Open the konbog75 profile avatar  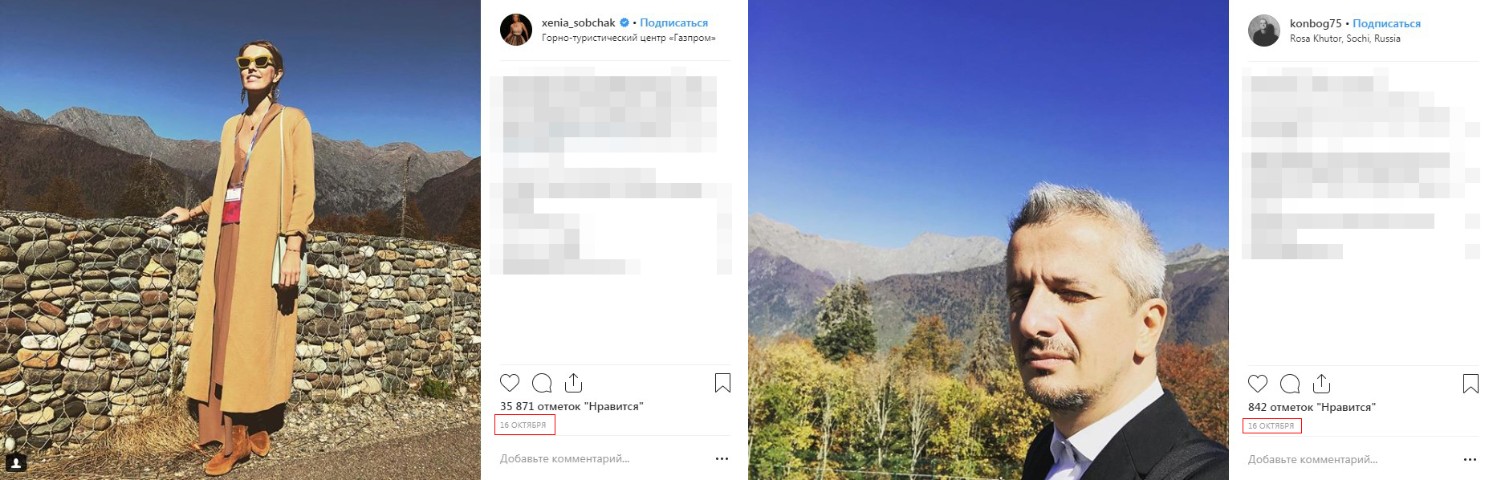[x=1264, y=30]
